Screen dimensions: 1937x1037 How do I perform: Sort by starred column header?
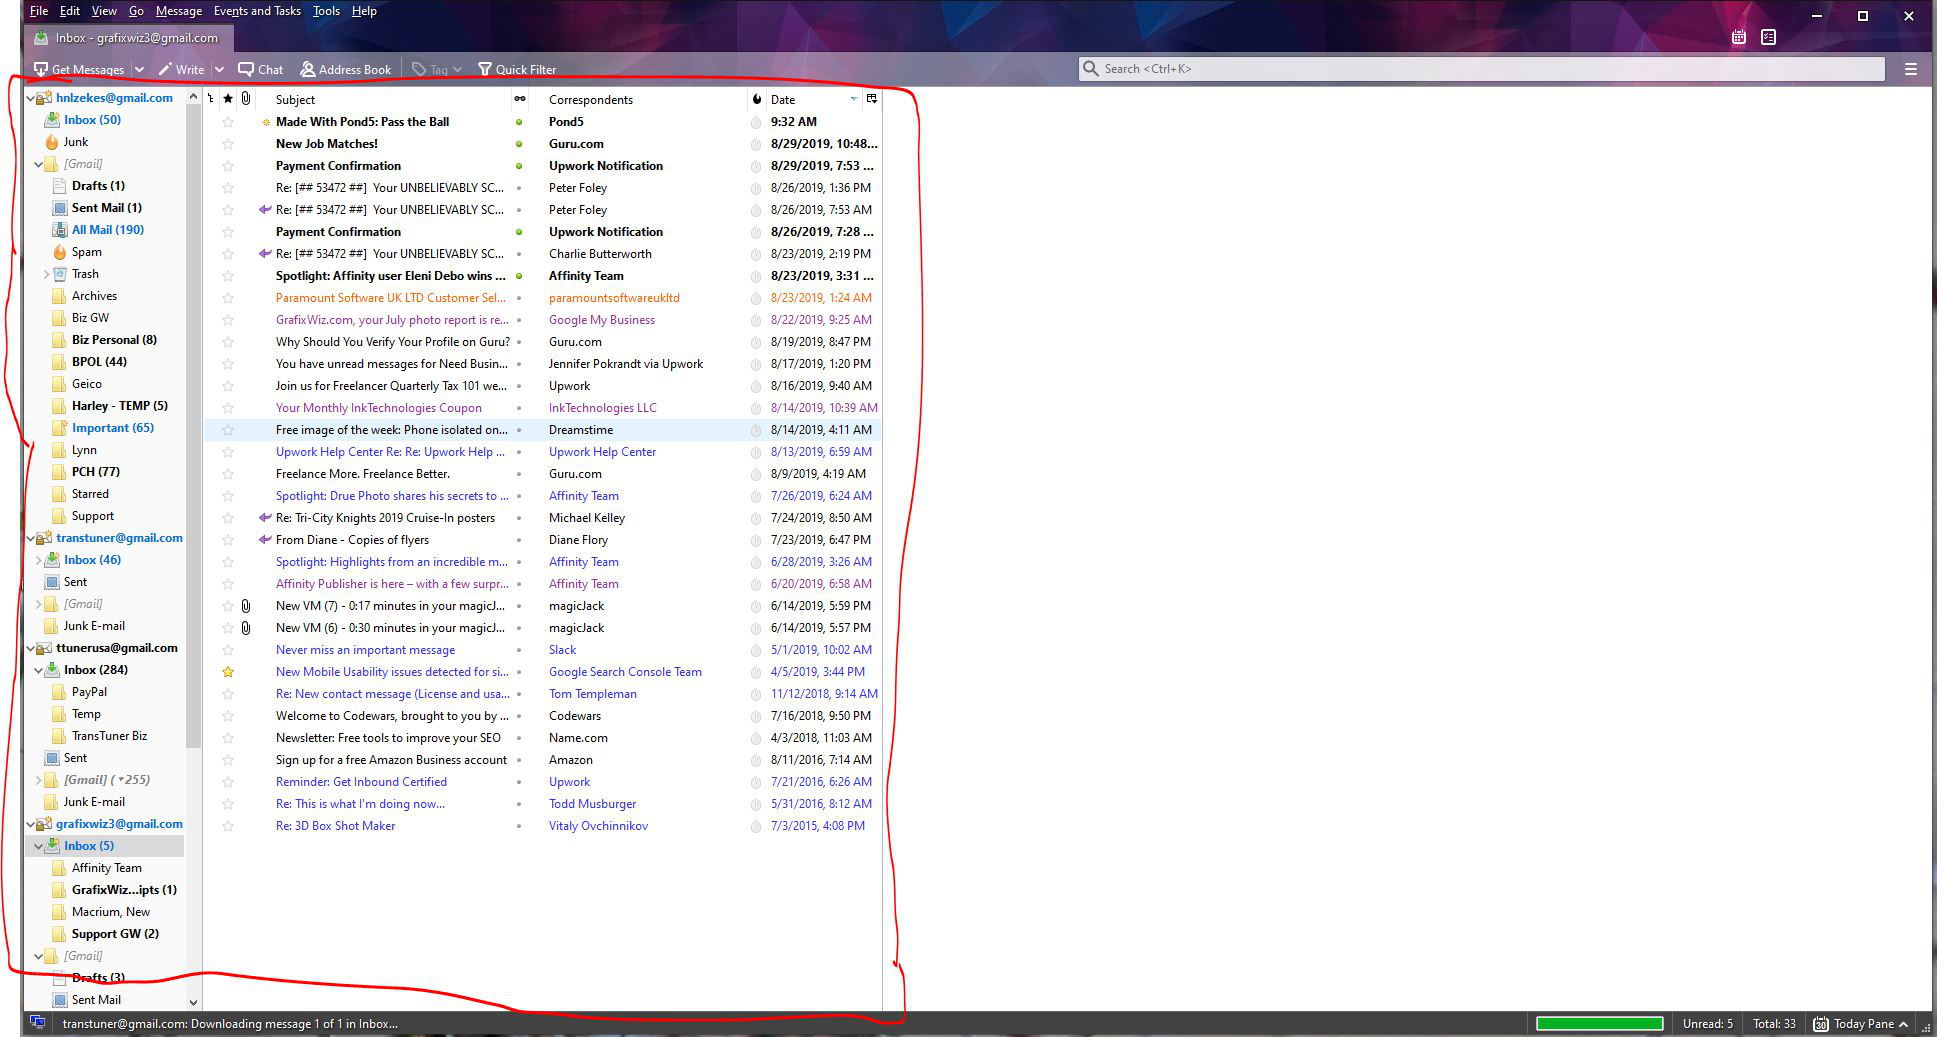pyautogui.click(x=228, y=99)
